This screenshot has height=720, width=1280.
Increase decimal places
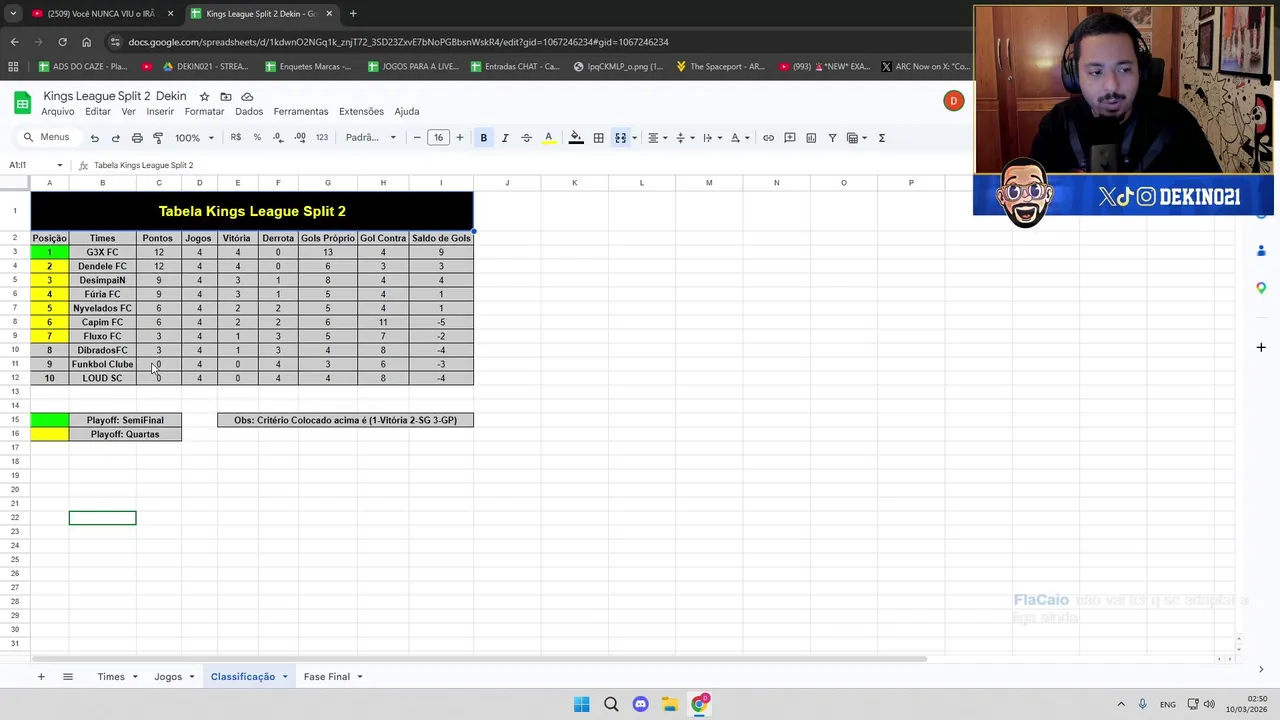click(300, 137)
